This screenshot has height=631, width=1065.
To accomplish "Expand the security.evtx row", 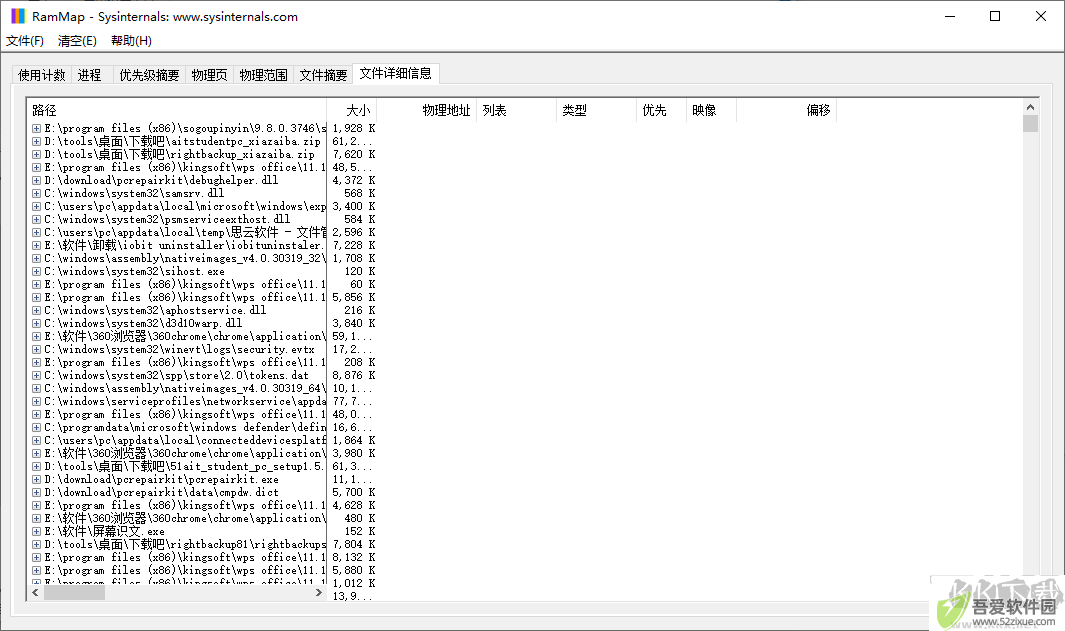I will coord(37,350).
